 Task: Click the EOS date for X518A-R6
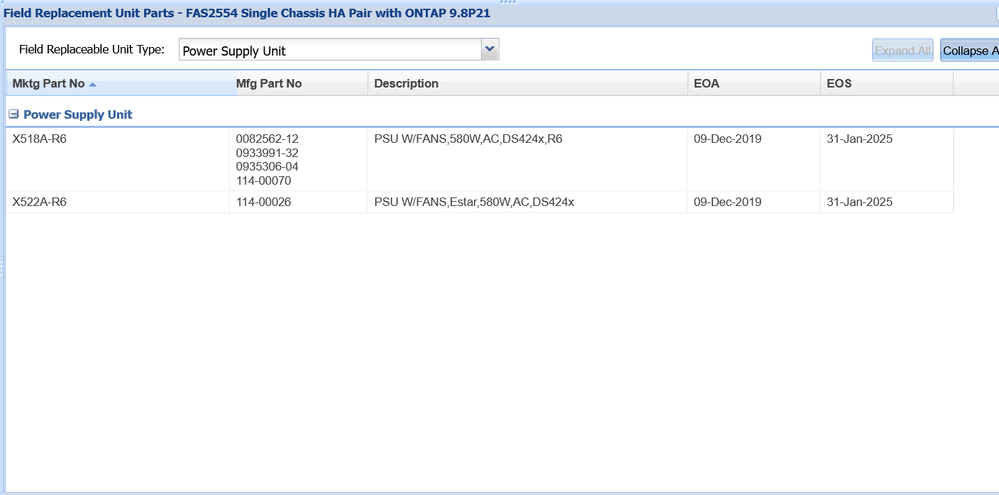click(x=859, y=139)
